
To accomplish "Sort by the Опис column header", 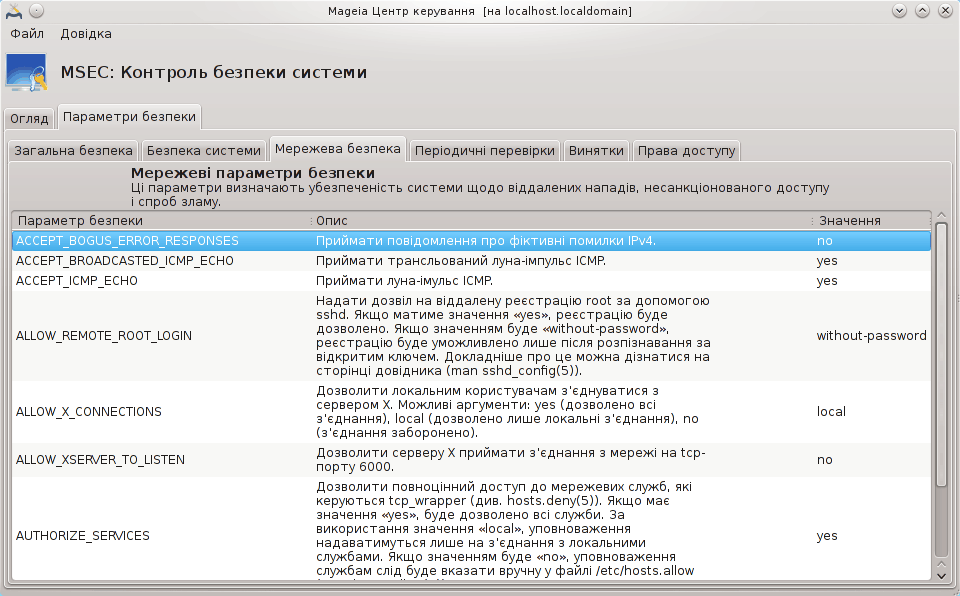I will 561,221.
